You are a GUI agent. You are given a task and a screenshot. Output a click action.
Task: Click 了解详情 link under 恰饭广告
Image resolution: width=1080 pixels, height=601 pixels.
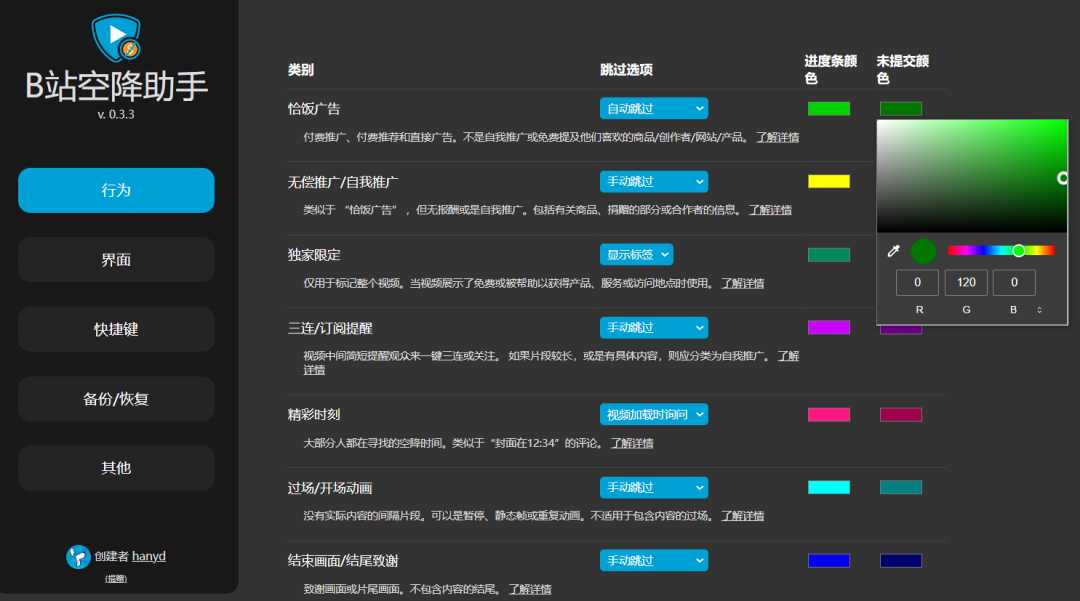[778, 137]
